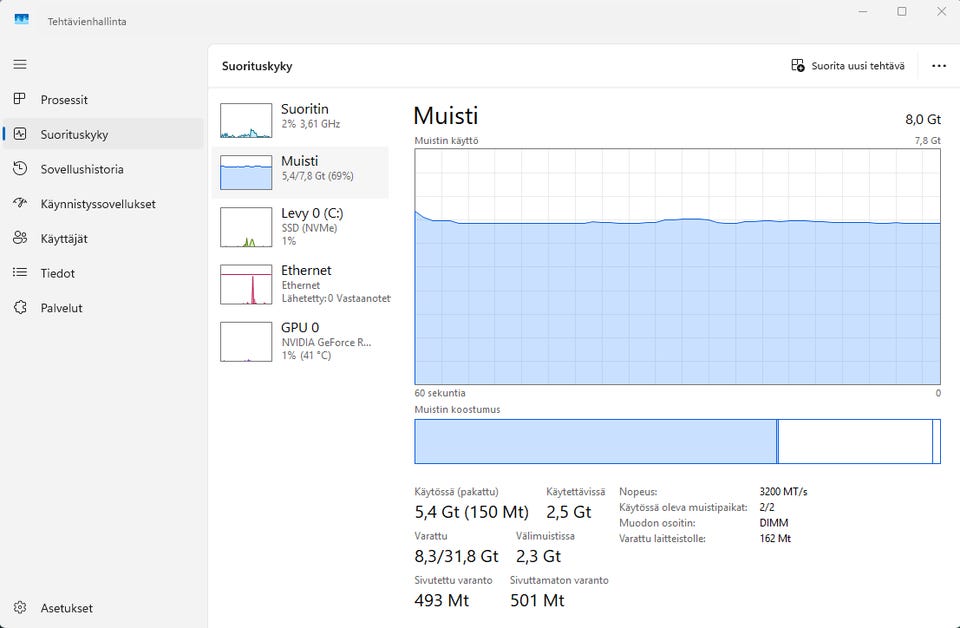This screenshot has width=960, height=628.
Task: Select the Suoritin CPU graph thumbnail
Action: tap(246, 120)
